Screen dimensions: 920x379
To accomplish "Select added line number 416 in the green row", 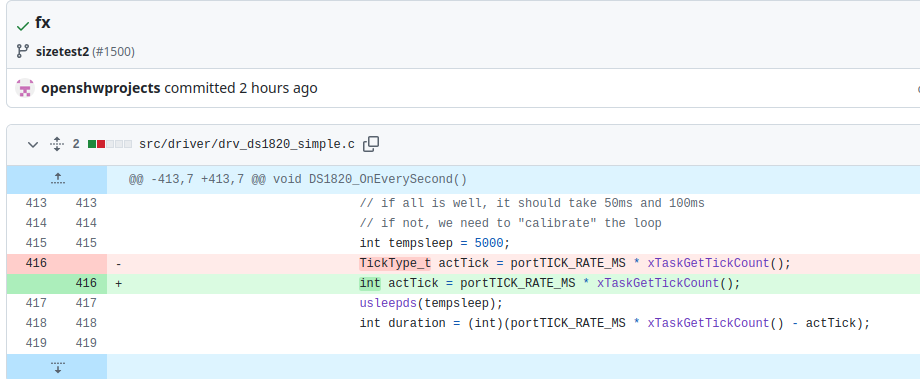I will [86, 283].
